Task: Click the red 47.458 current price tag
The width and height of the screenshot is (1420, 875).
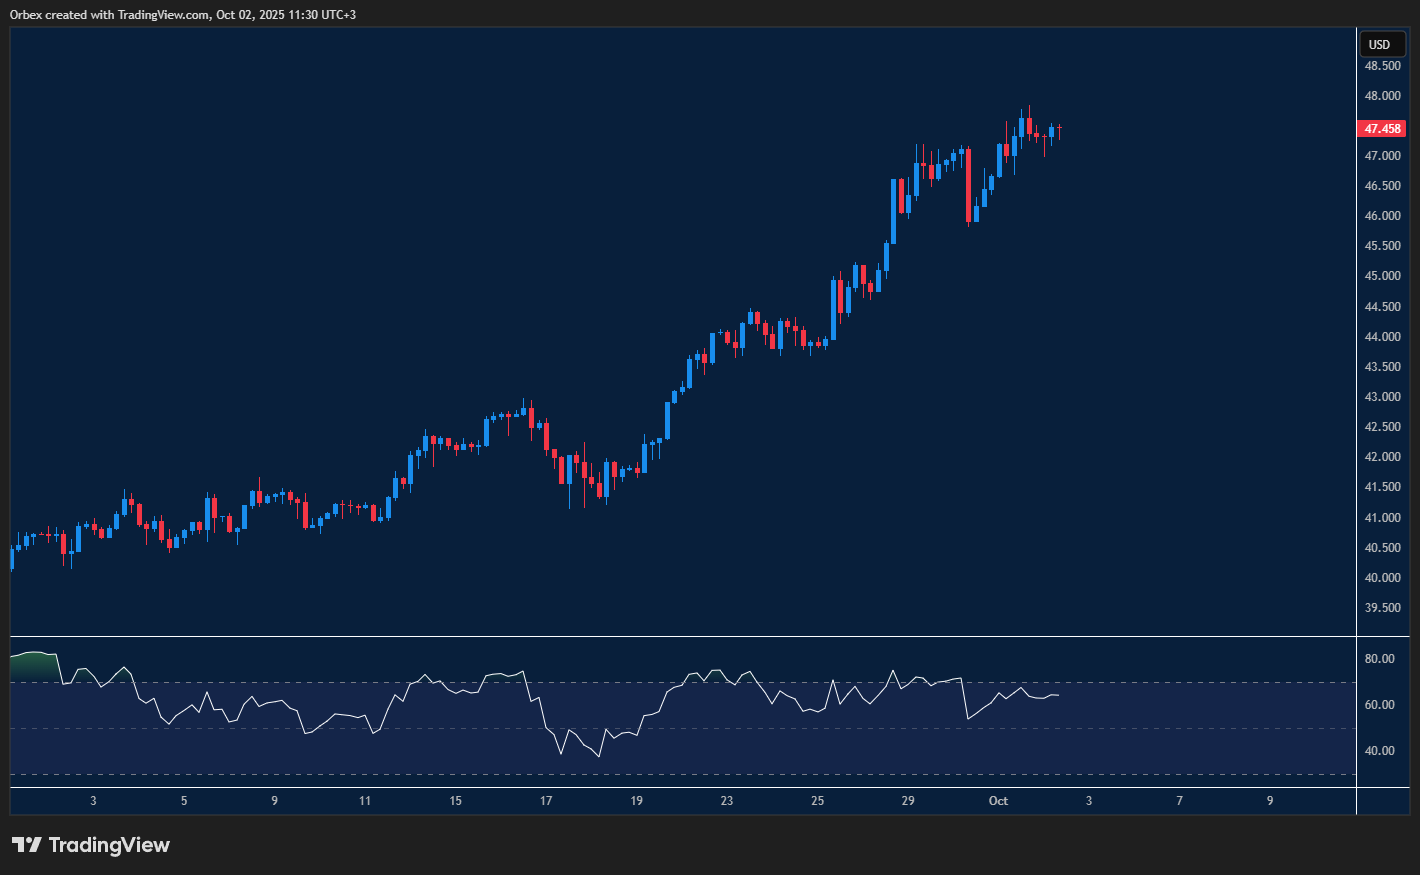Action: click(x=1382, y=129)
